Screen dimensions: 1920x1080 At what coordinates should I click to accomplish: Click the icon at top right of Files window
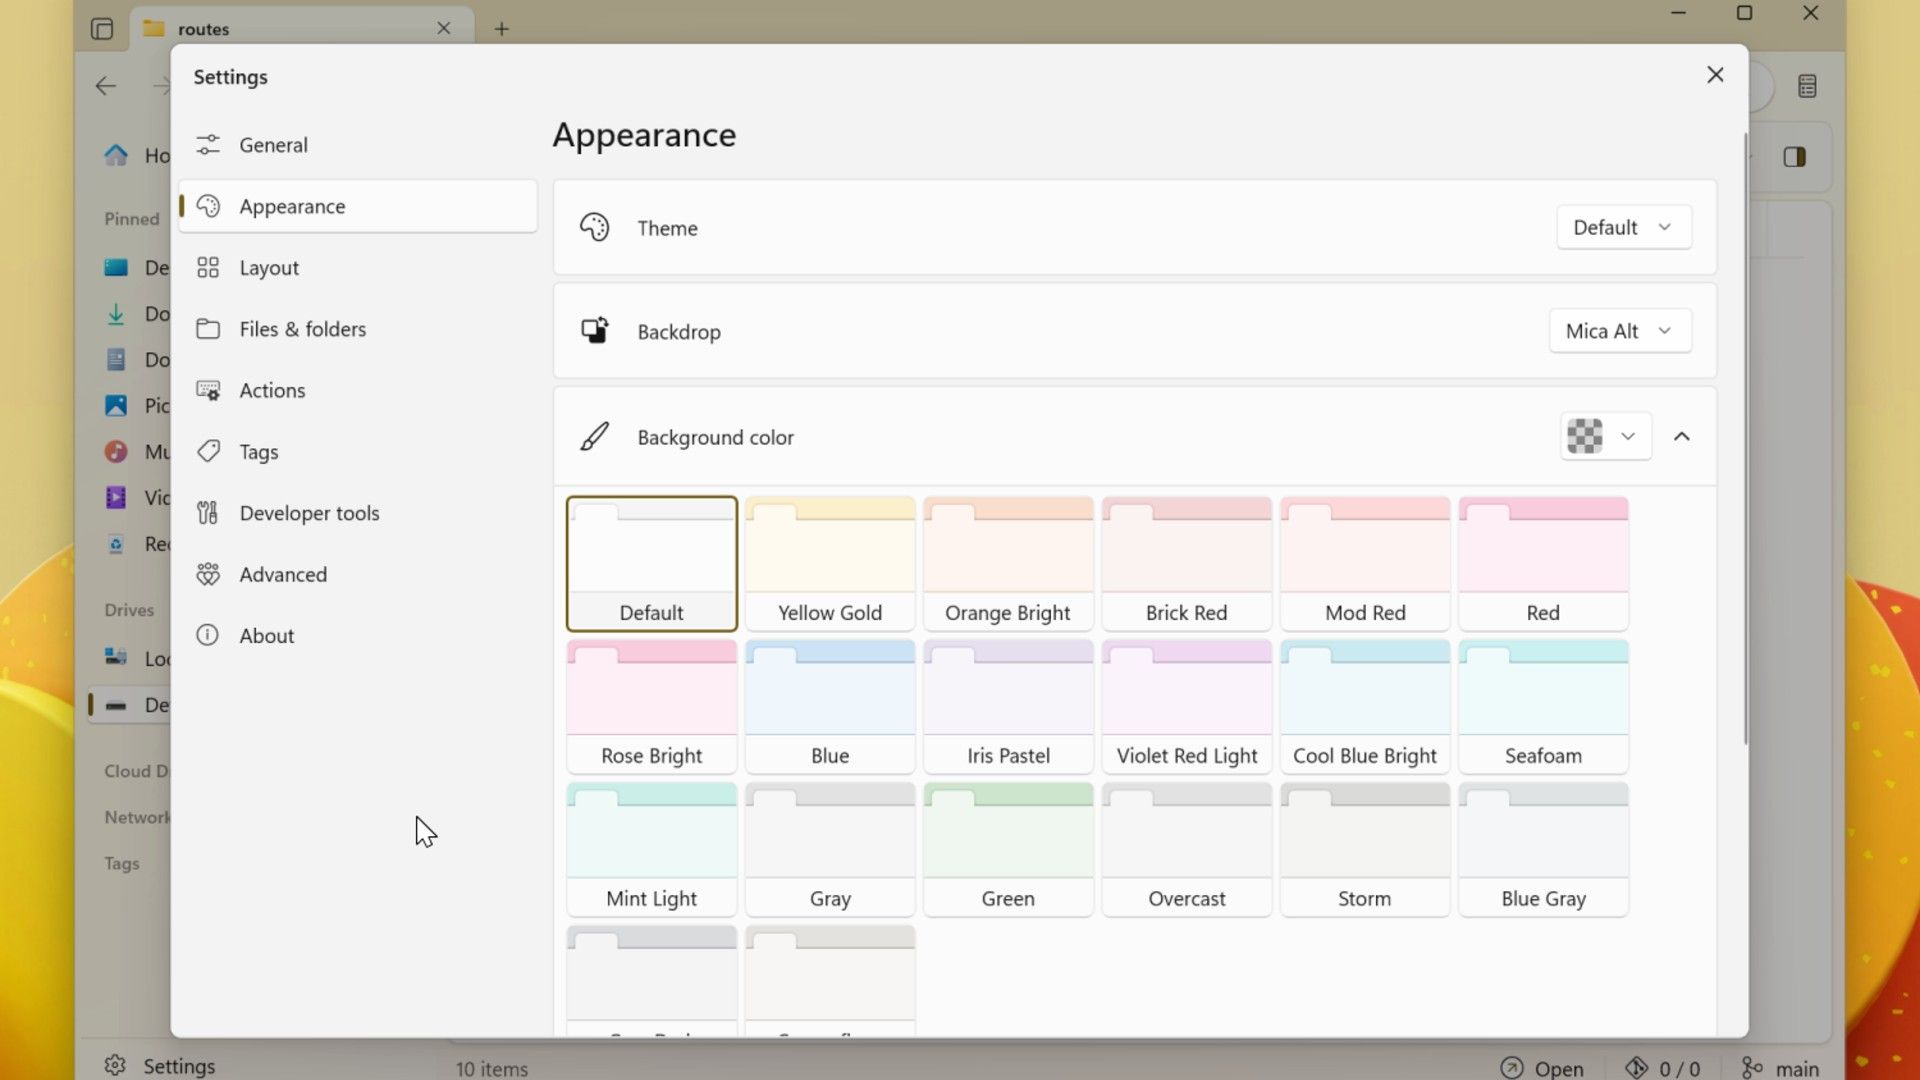pyautogui.click(x=1807, y=86)
